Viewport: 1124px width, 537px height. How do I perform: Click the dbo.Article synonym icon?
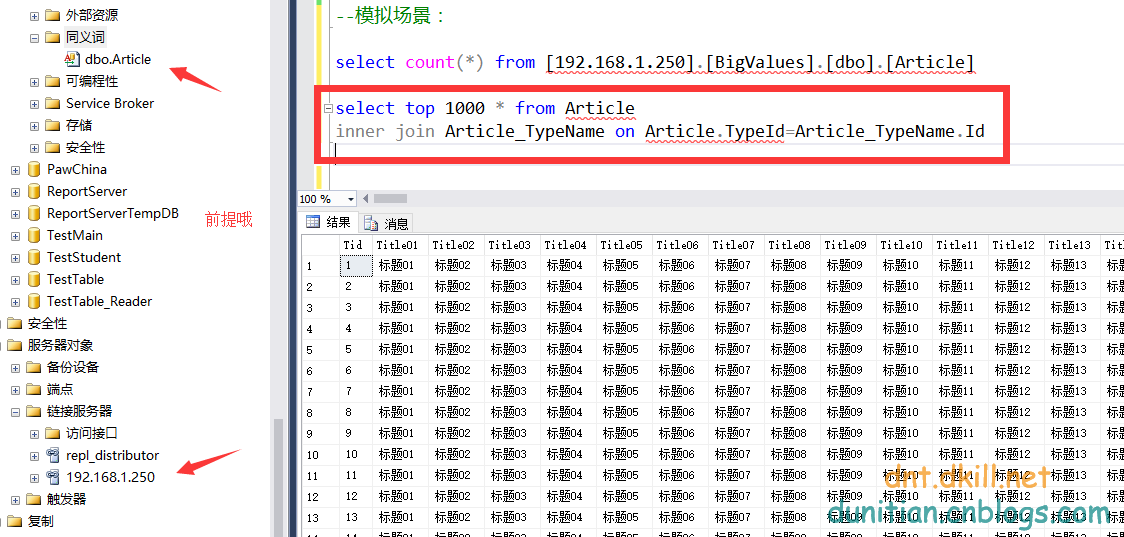pyautogui.click(x=72, y=60)
